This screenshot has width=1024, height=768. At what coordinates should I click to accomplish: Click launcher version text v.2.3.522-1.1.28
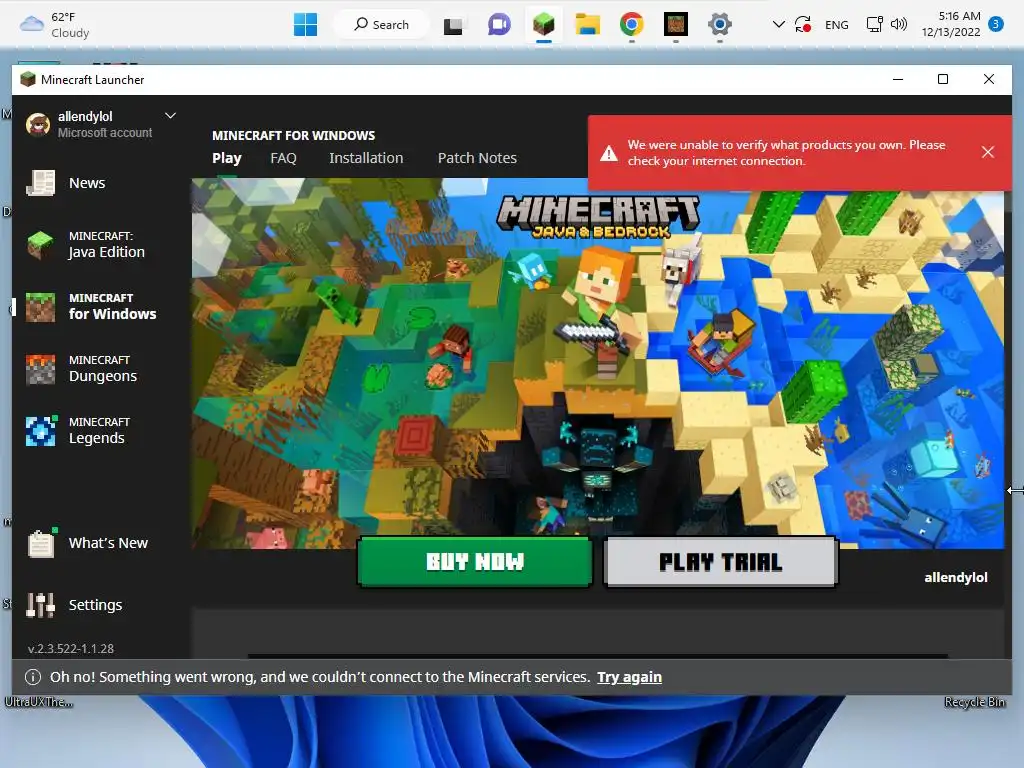[71, 648]
